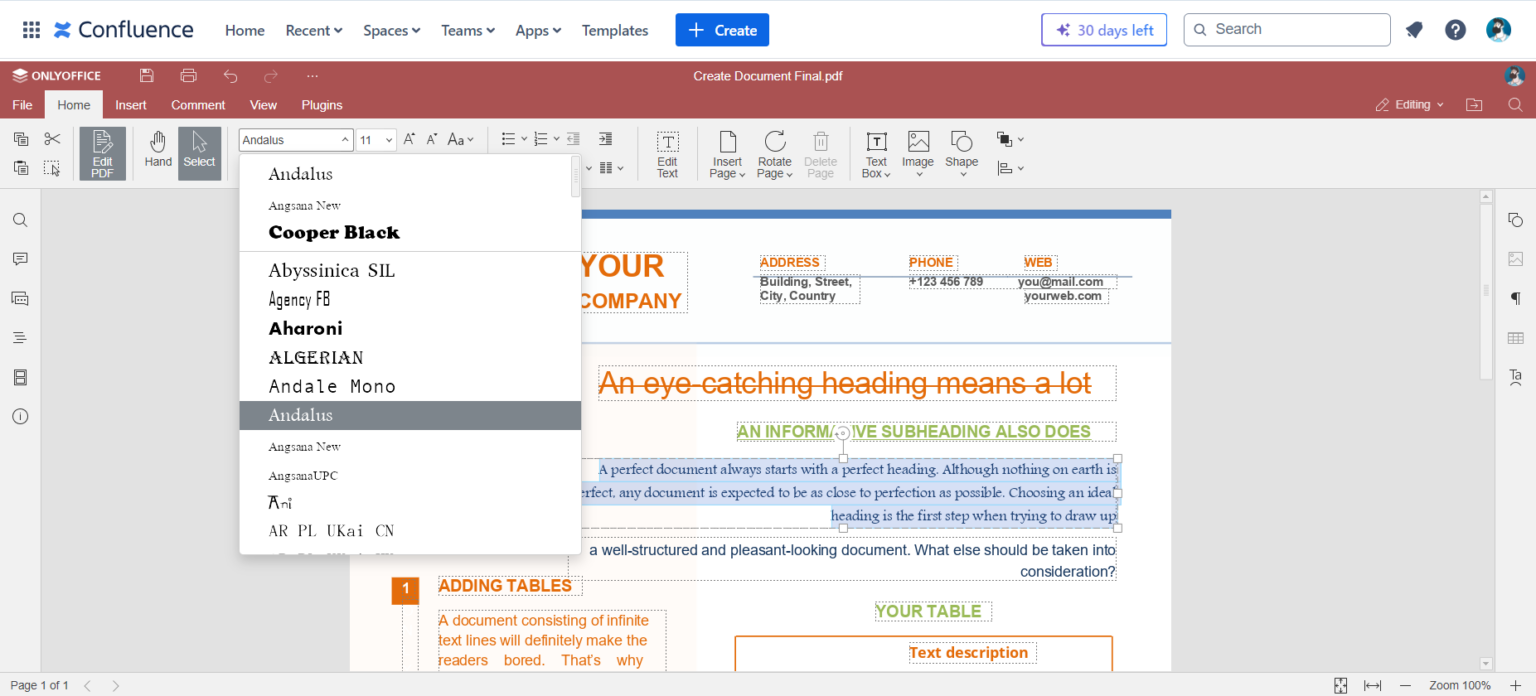Open the font size dropdown
Viewport: 1536px width, 696px height.
pyautogui.click(x=375, y=139)
